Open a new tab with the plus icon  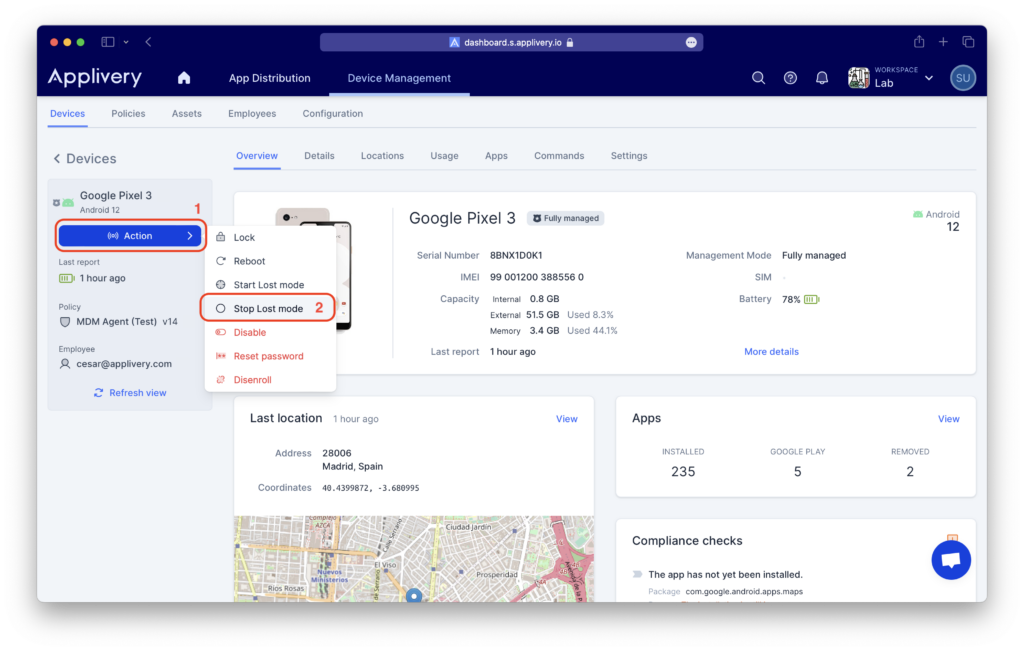click(x=943, y=42)
